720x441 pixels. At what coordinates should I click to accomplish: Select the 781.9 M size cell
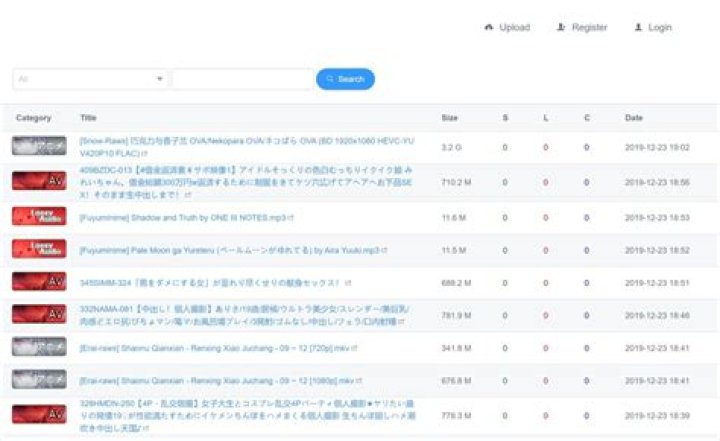tap(456, 316)
